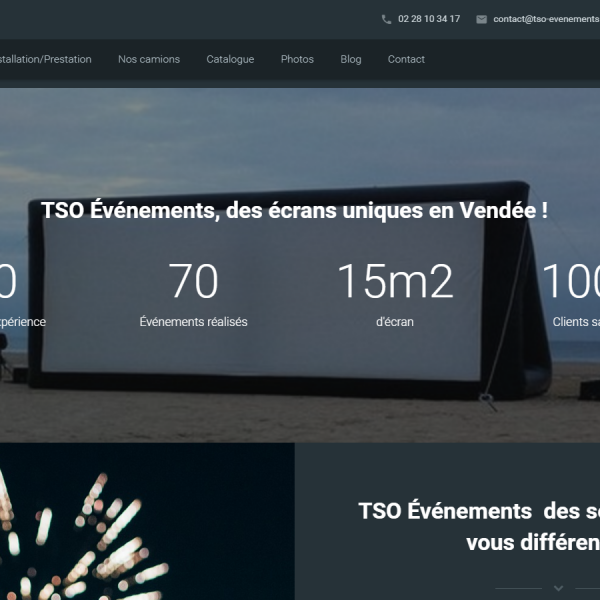The width and height of the screenshot is (600, 600).
Task: Click the 70 events counter number
Action: [193, 282]
